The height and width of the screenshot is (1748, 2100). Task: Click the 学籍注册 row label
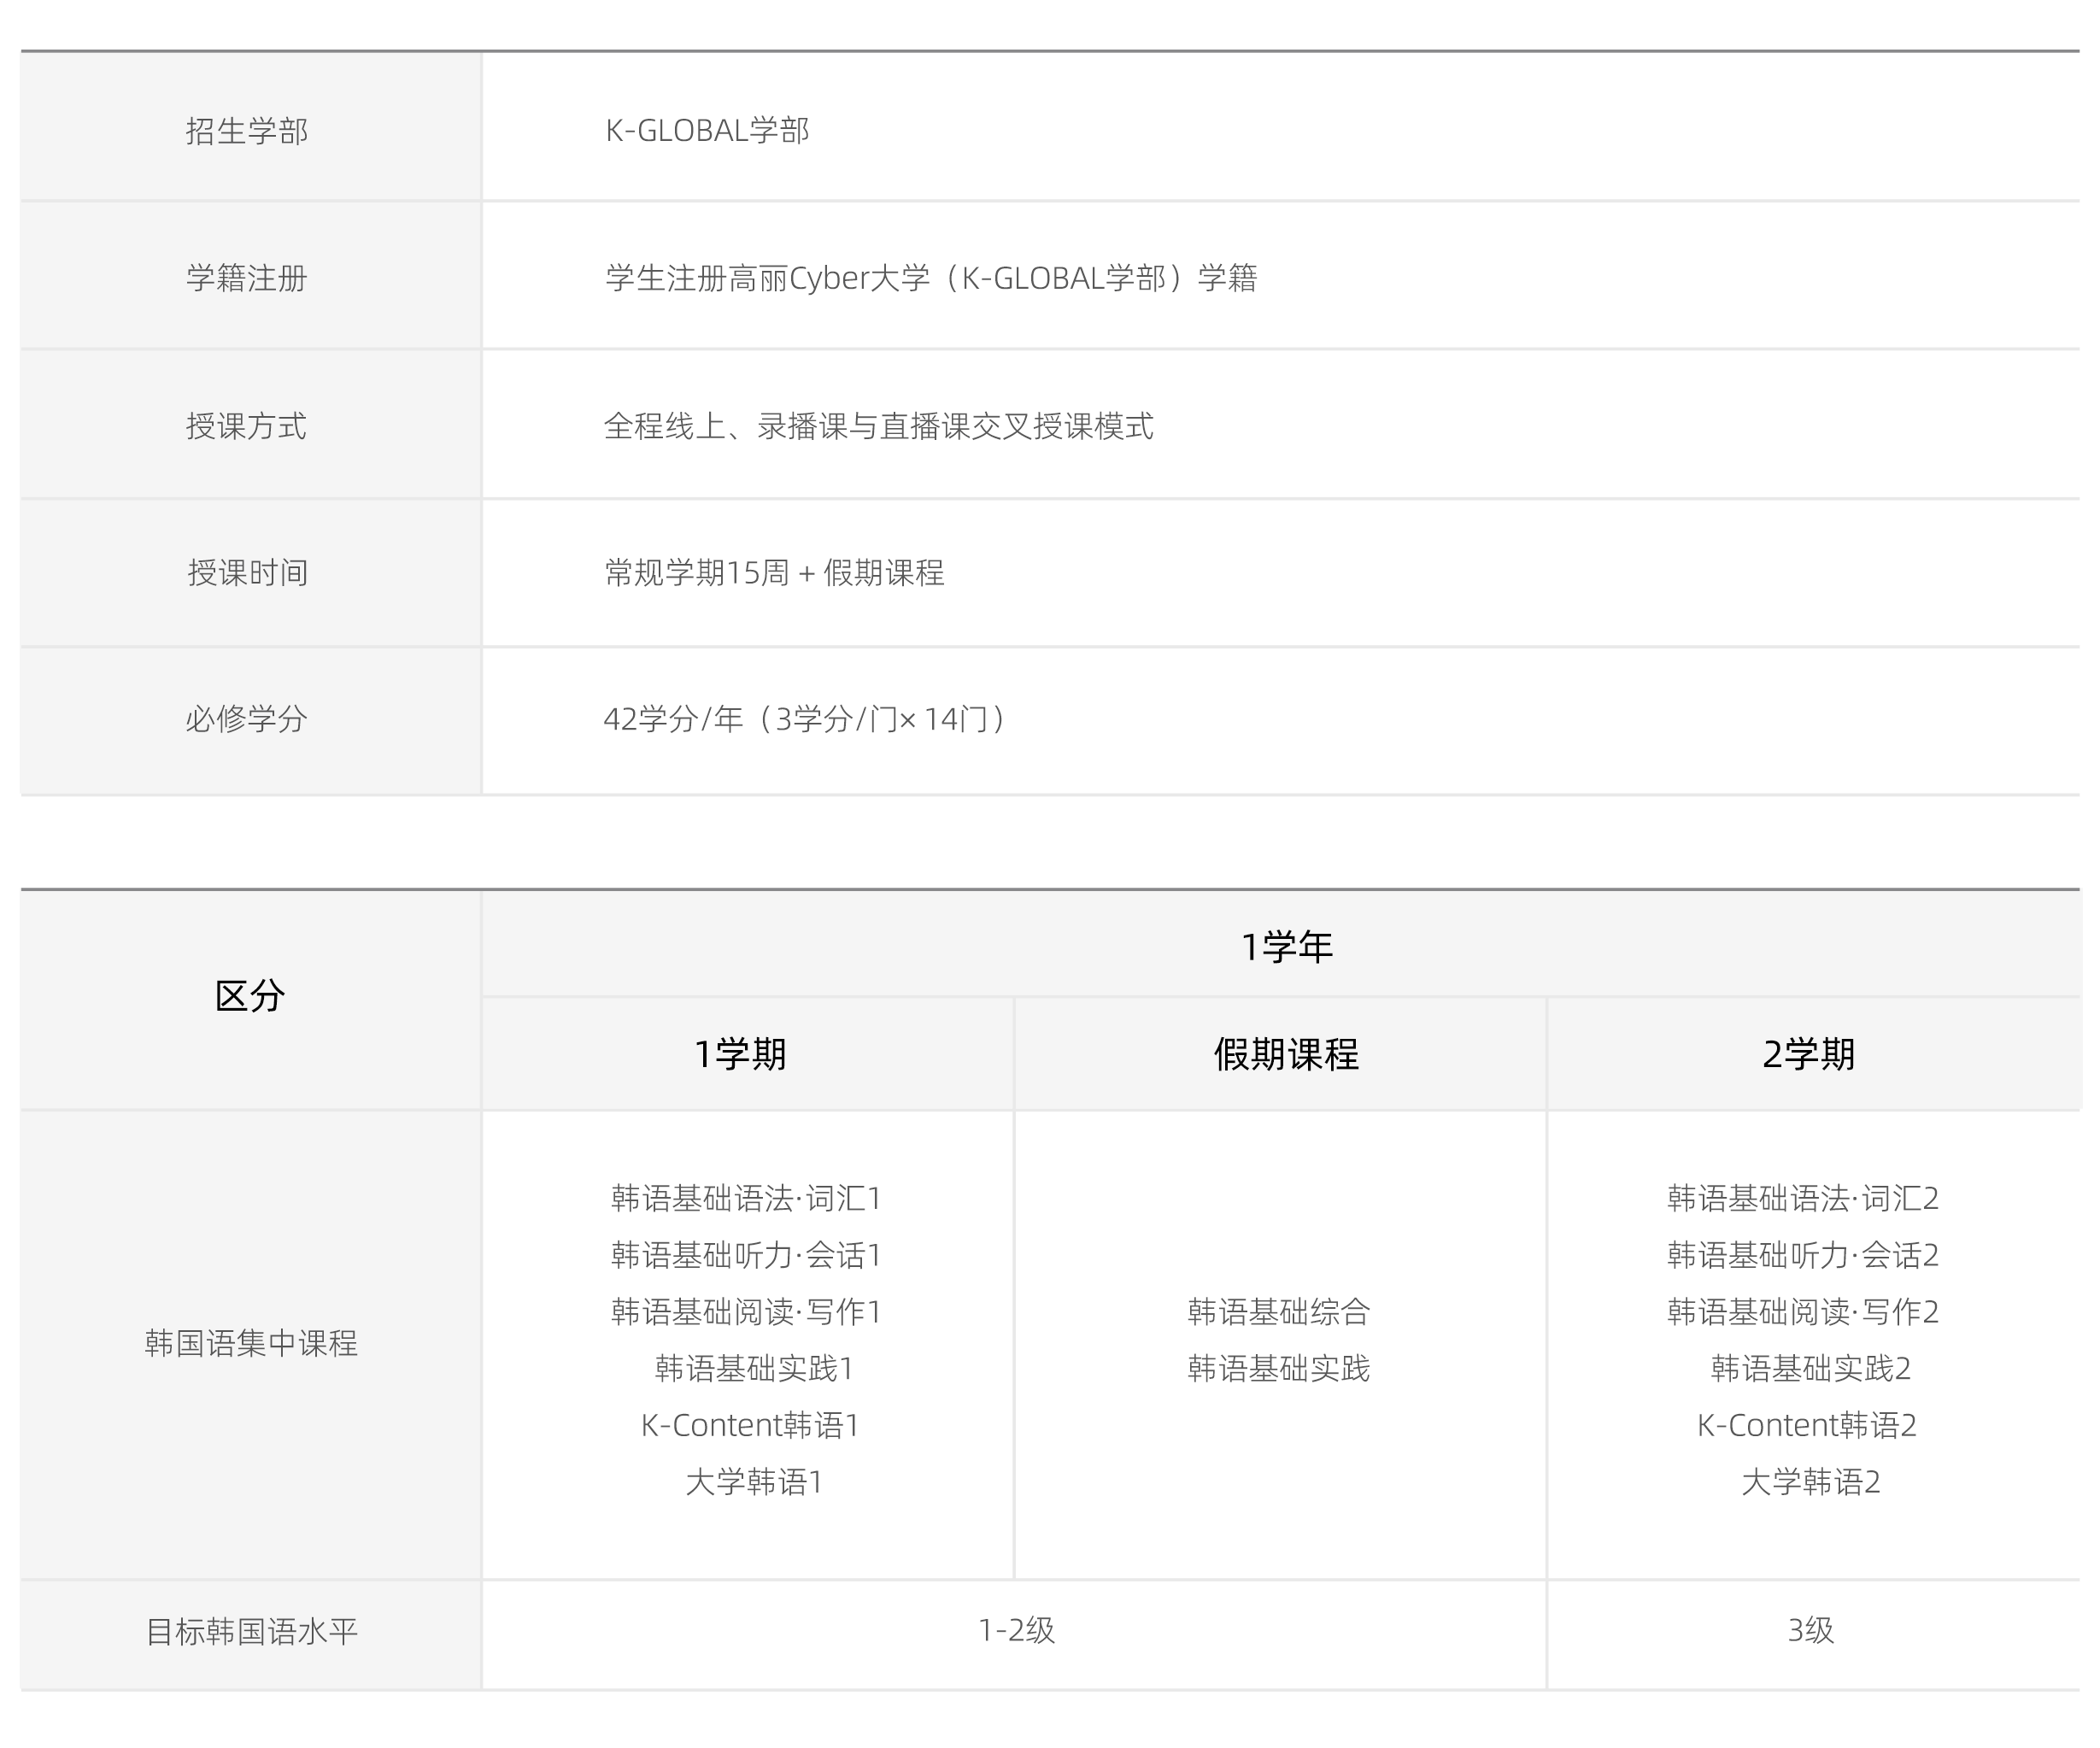pos(247,278)
